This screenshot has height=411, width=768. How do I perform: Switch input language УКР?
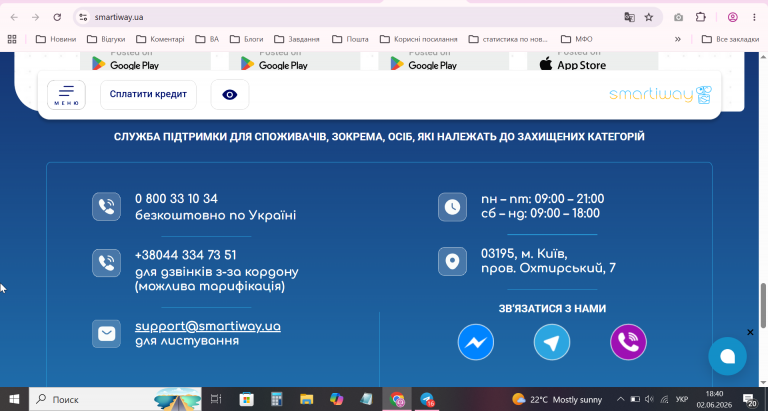point(682,399)
